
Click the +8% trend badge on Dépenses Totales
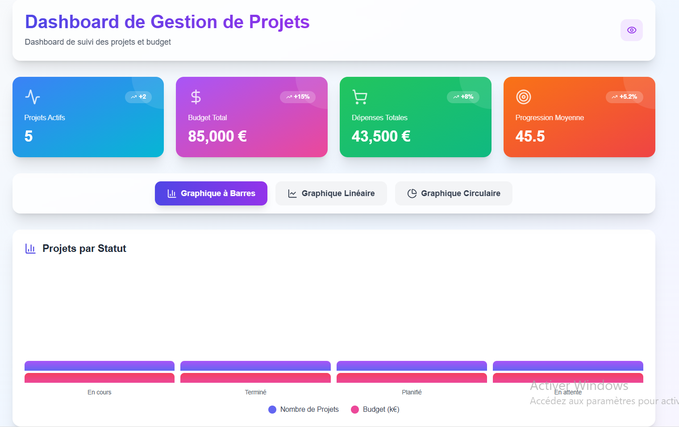[x=462, y=97]
